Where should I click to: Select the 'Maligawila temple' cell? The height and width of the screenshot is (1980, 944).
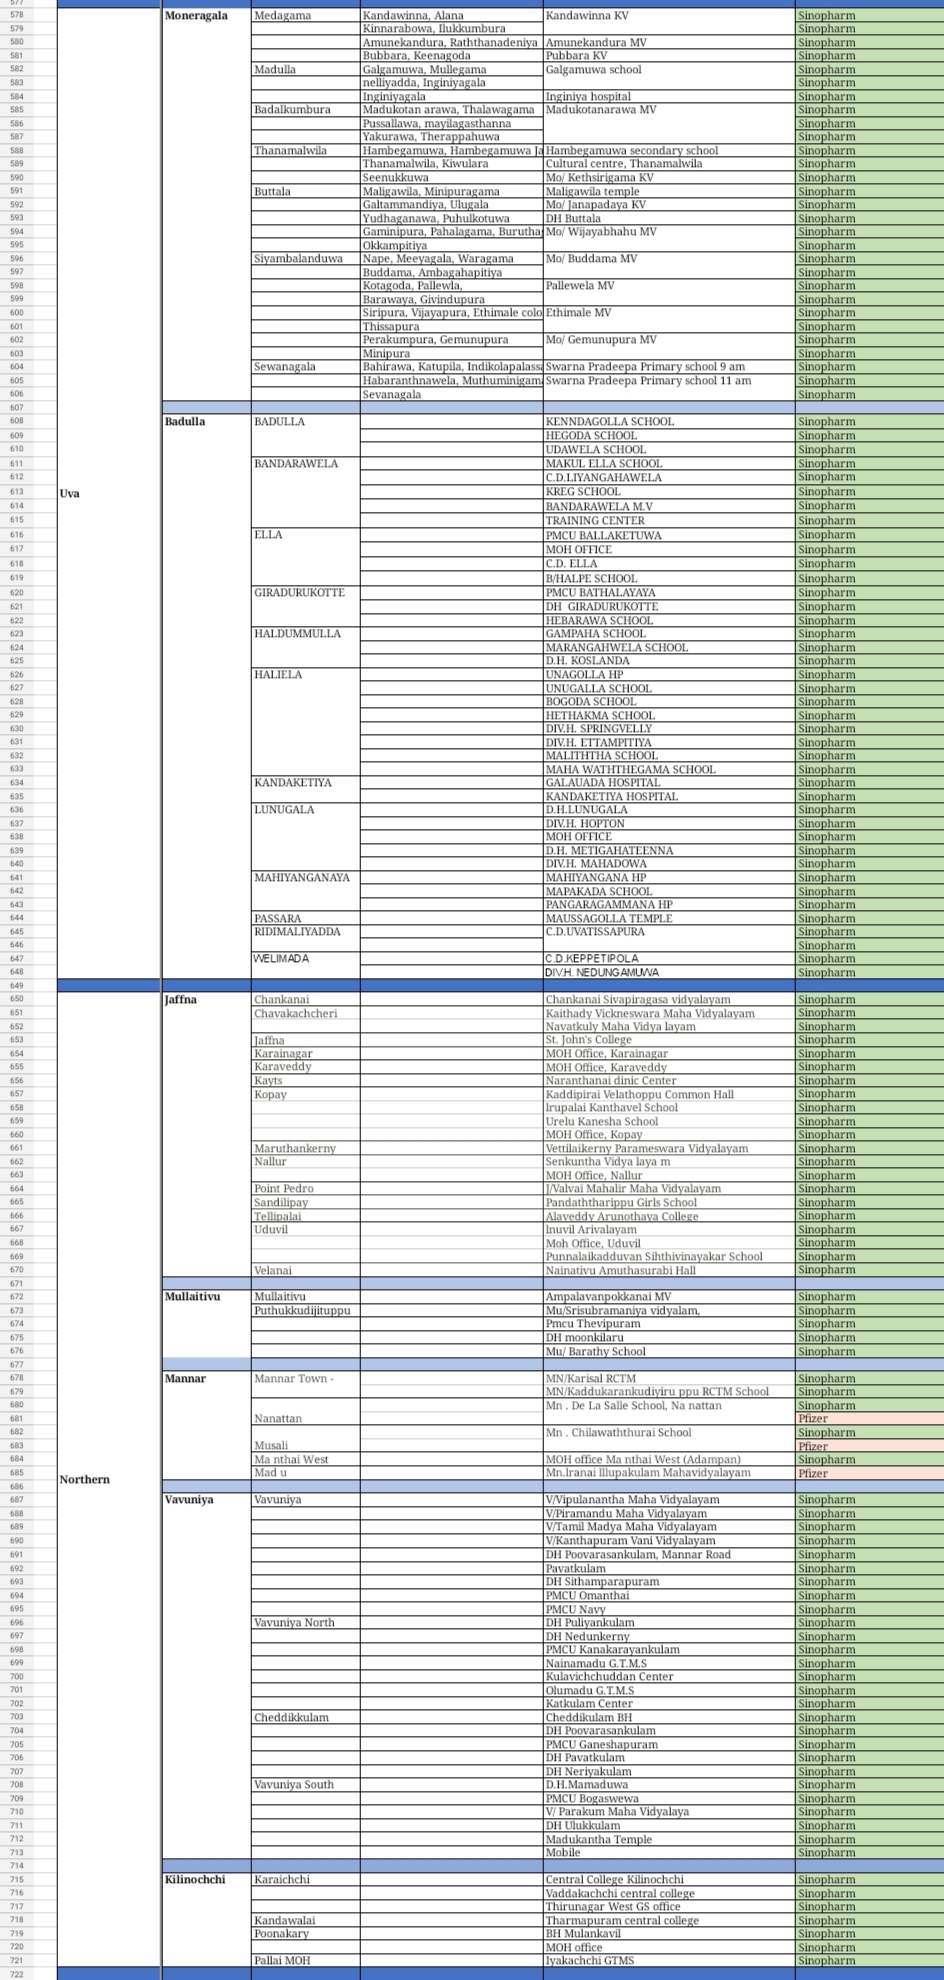coord(669,191)
